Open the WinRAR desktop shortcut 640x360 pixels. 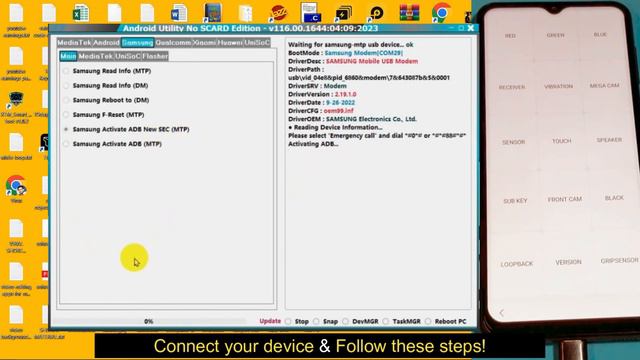coord(409,13)
